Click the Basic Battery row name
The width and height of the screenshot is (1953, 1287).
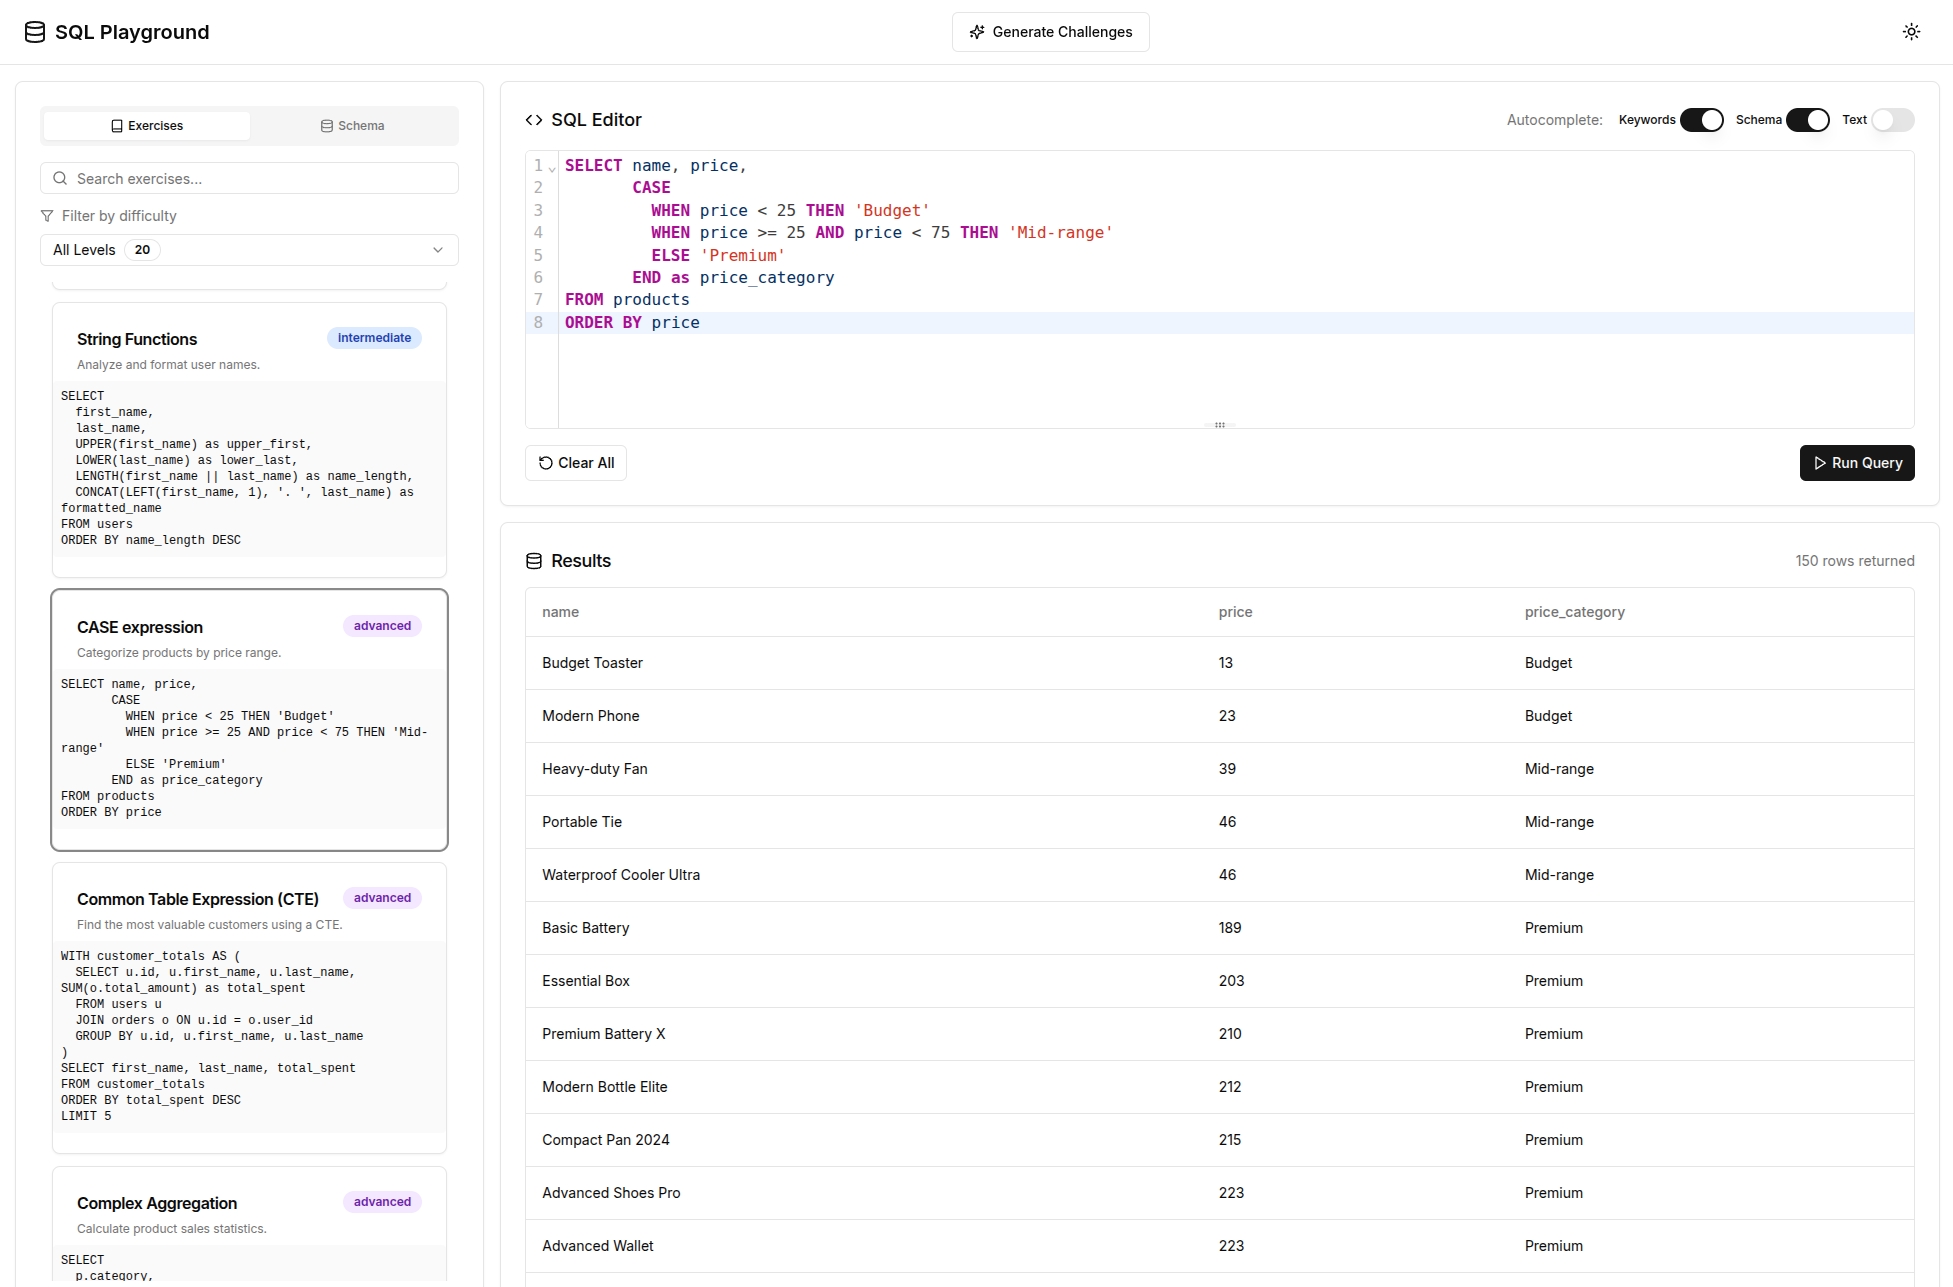[x=585, y=928]
